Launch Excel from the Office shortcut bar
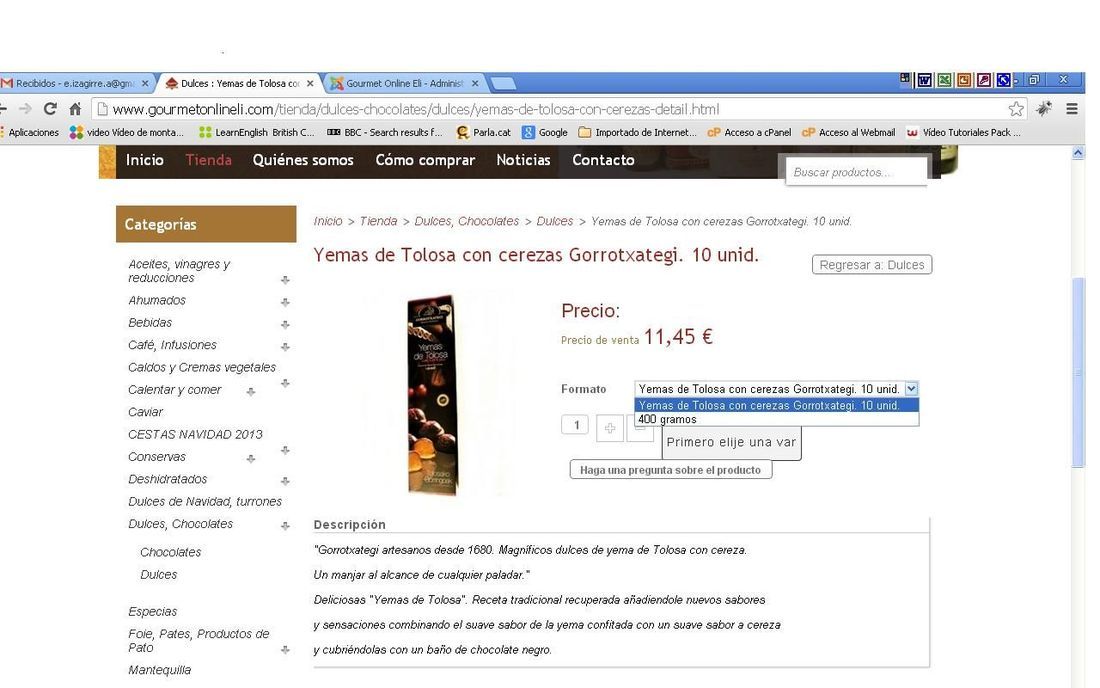The width and height of the screenshot is (1100, 688). tap(944, 81)
